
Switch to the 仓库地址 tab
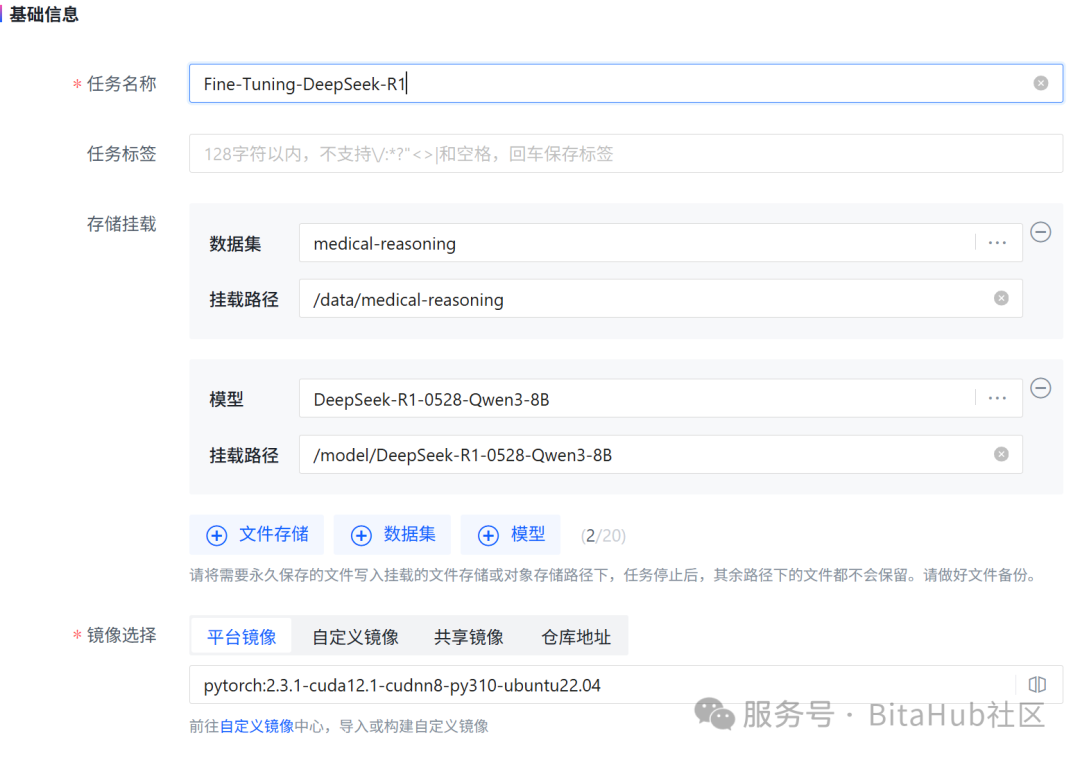(x=576, y=637)
